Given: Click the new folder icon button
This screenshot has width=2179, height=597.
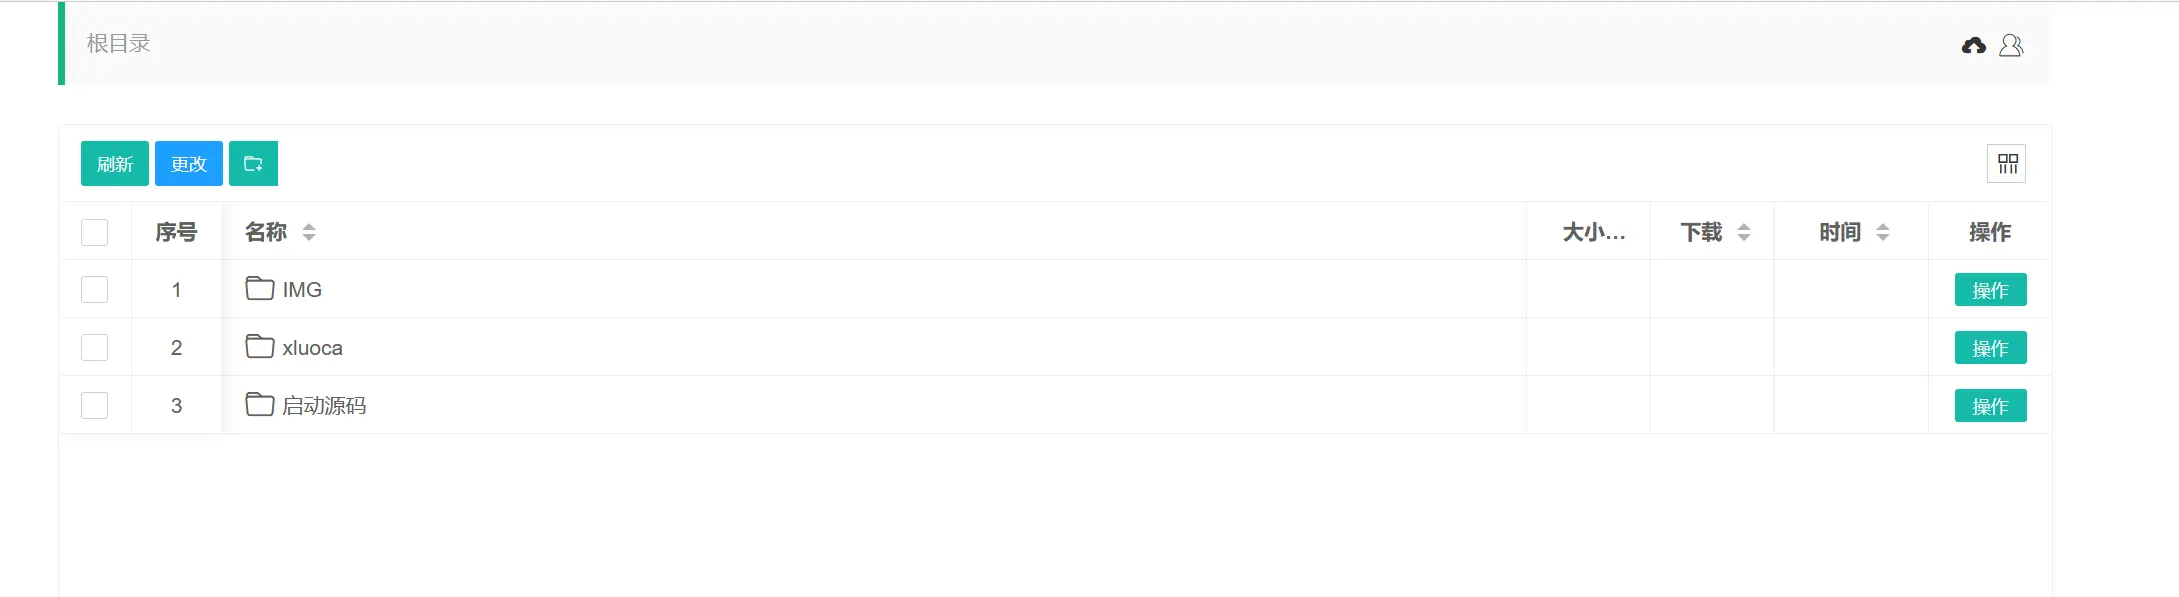Looking at the screenshot, I should point(253,164).
